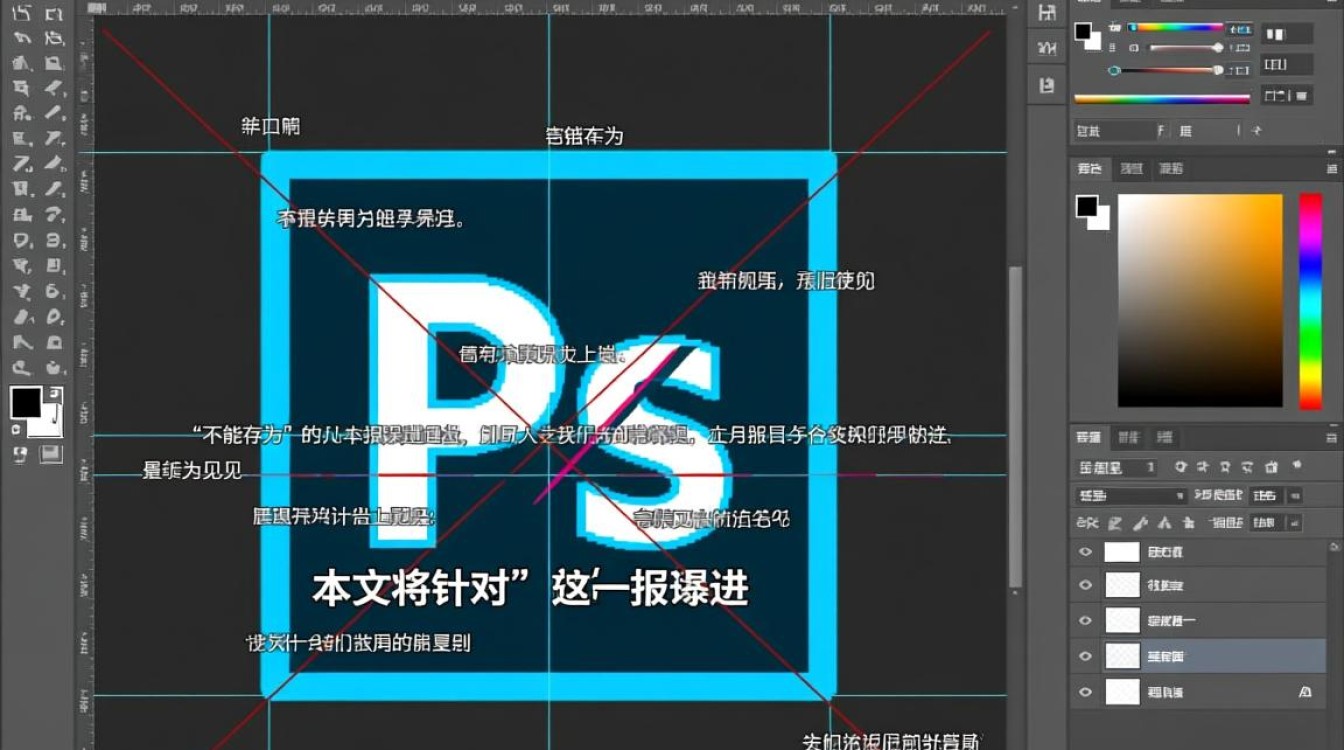Viewport: 1344px width, 750px height.
Task: Enable lock all padlock icon in Layers panel
Action: tap(1187, 522)
